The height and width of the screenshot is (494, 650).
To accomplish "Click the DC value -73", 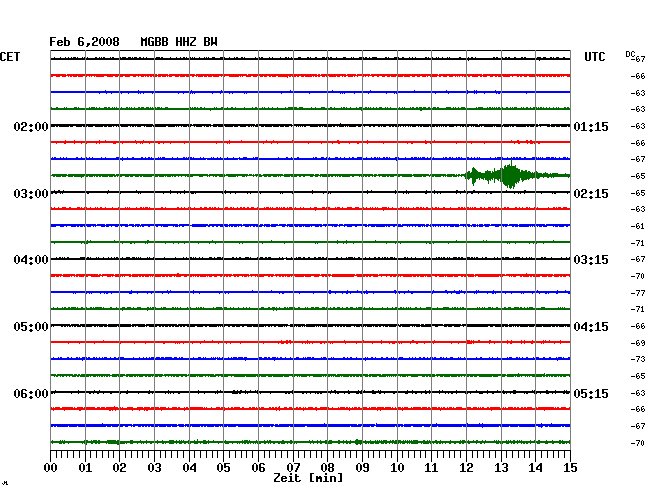I will click(638, 359).
